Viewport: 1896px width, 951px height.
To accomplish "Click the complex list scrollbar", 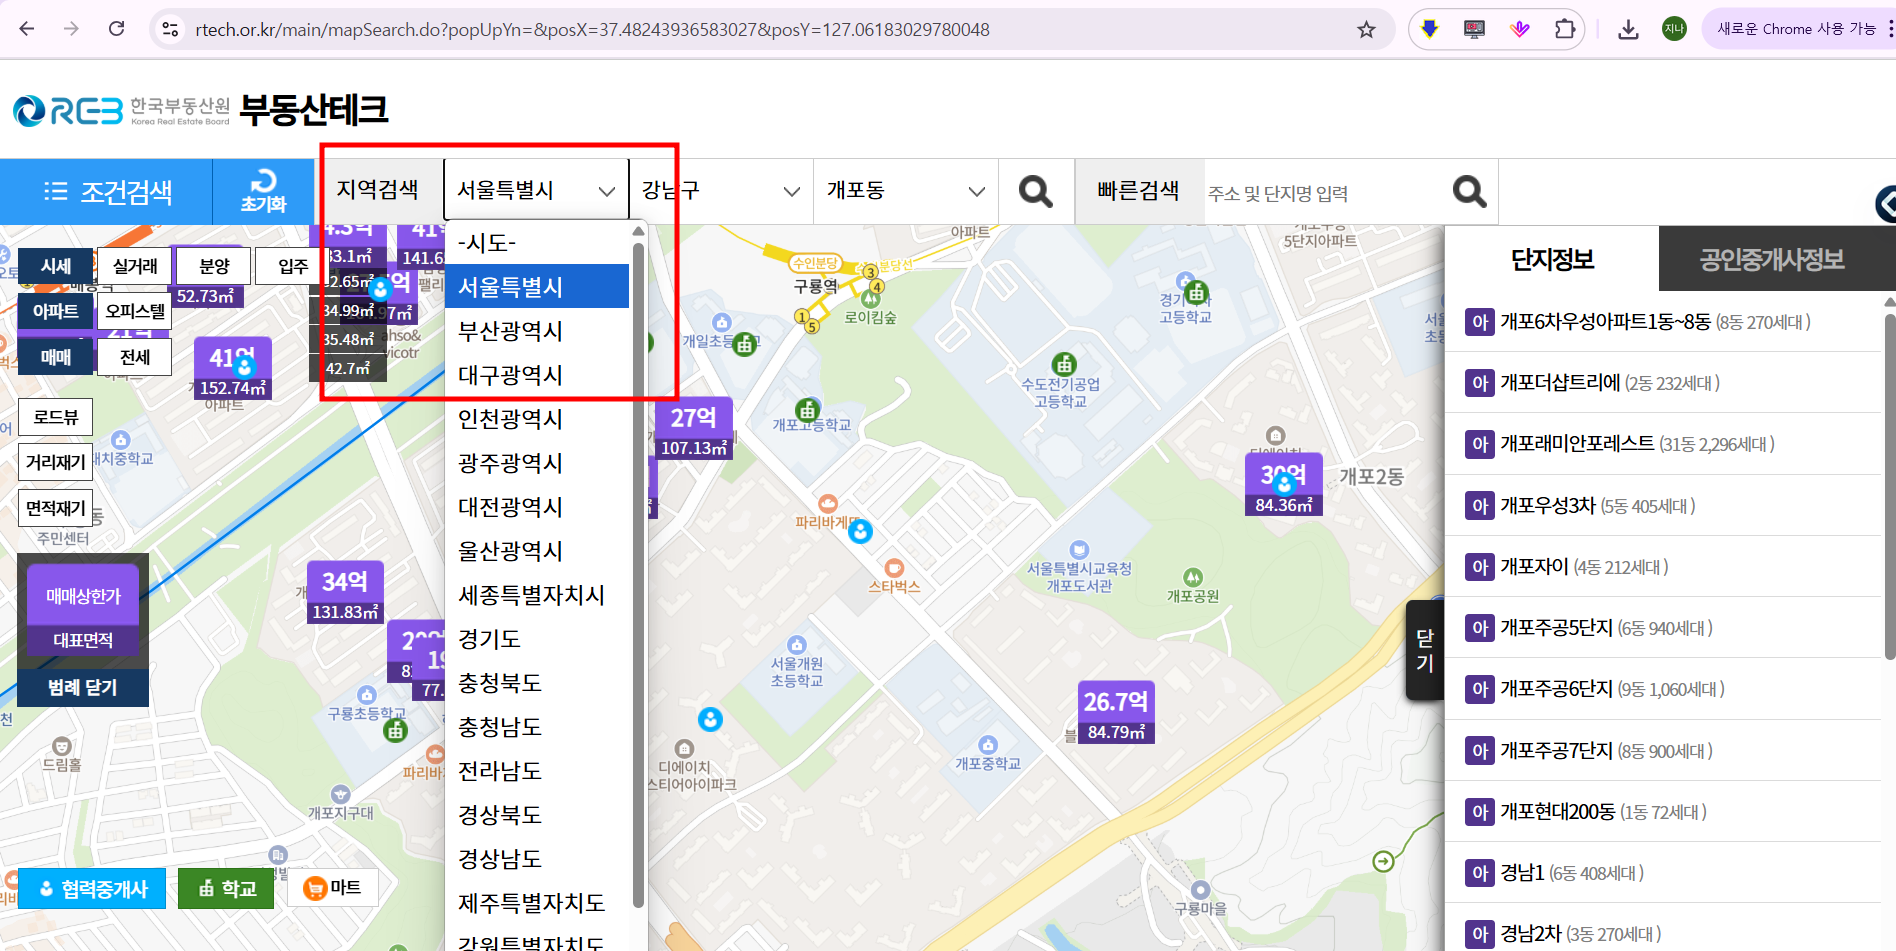I will (1889, 485).
